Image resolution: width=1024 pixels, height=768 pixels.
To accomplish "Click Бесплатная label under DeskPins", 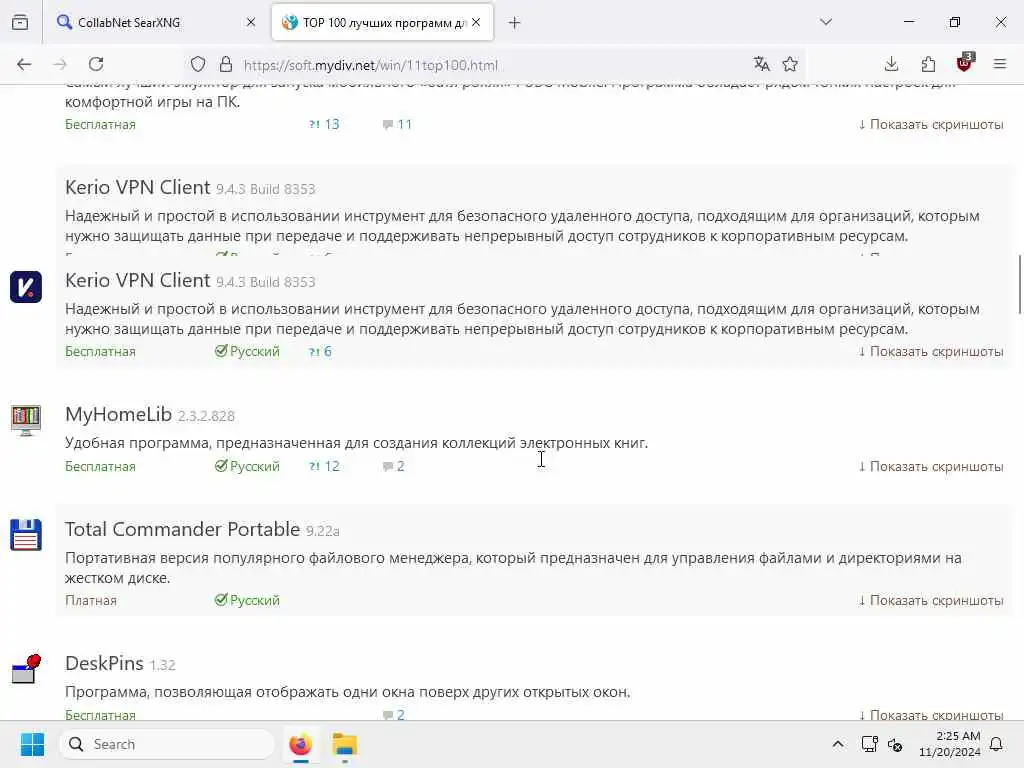I will pyautogui.click(x=101, y=715).
